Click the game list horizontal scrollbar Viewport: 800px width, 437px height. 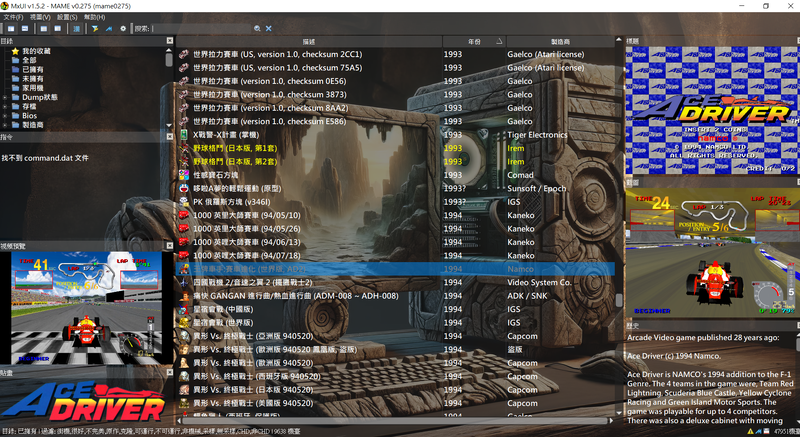point(395,421)
